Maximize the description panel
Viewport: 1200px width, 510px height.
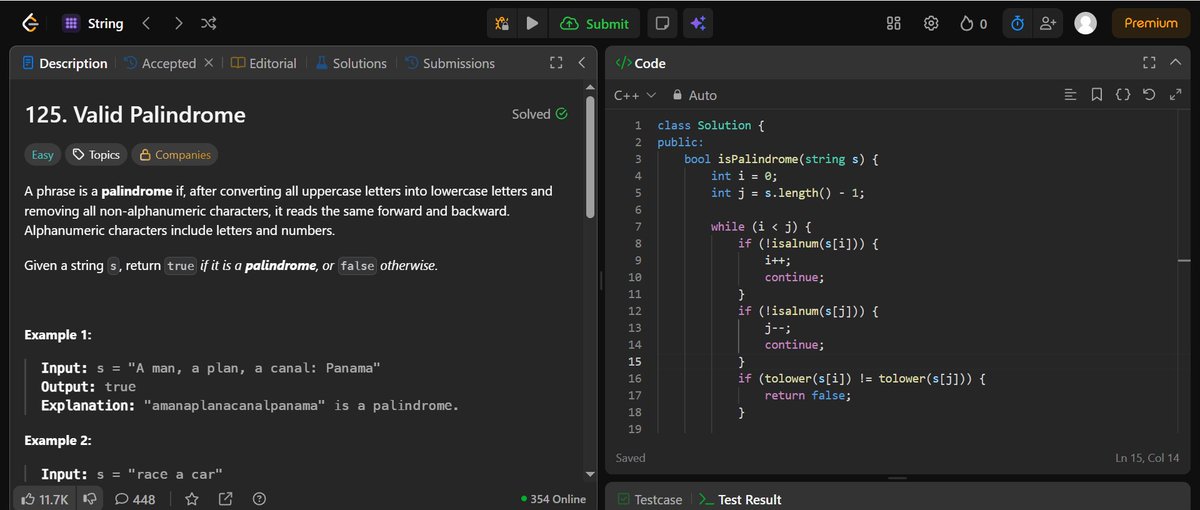(x=557, y=63)
